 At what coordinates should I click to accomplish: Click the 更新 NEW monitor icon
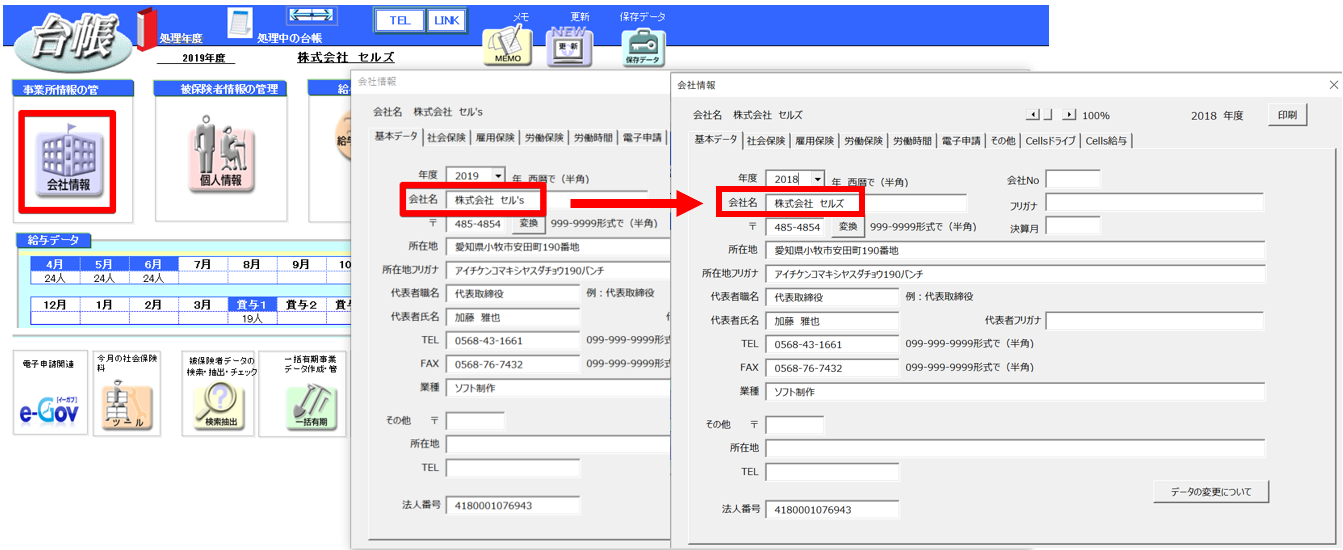tap(569, 46)
